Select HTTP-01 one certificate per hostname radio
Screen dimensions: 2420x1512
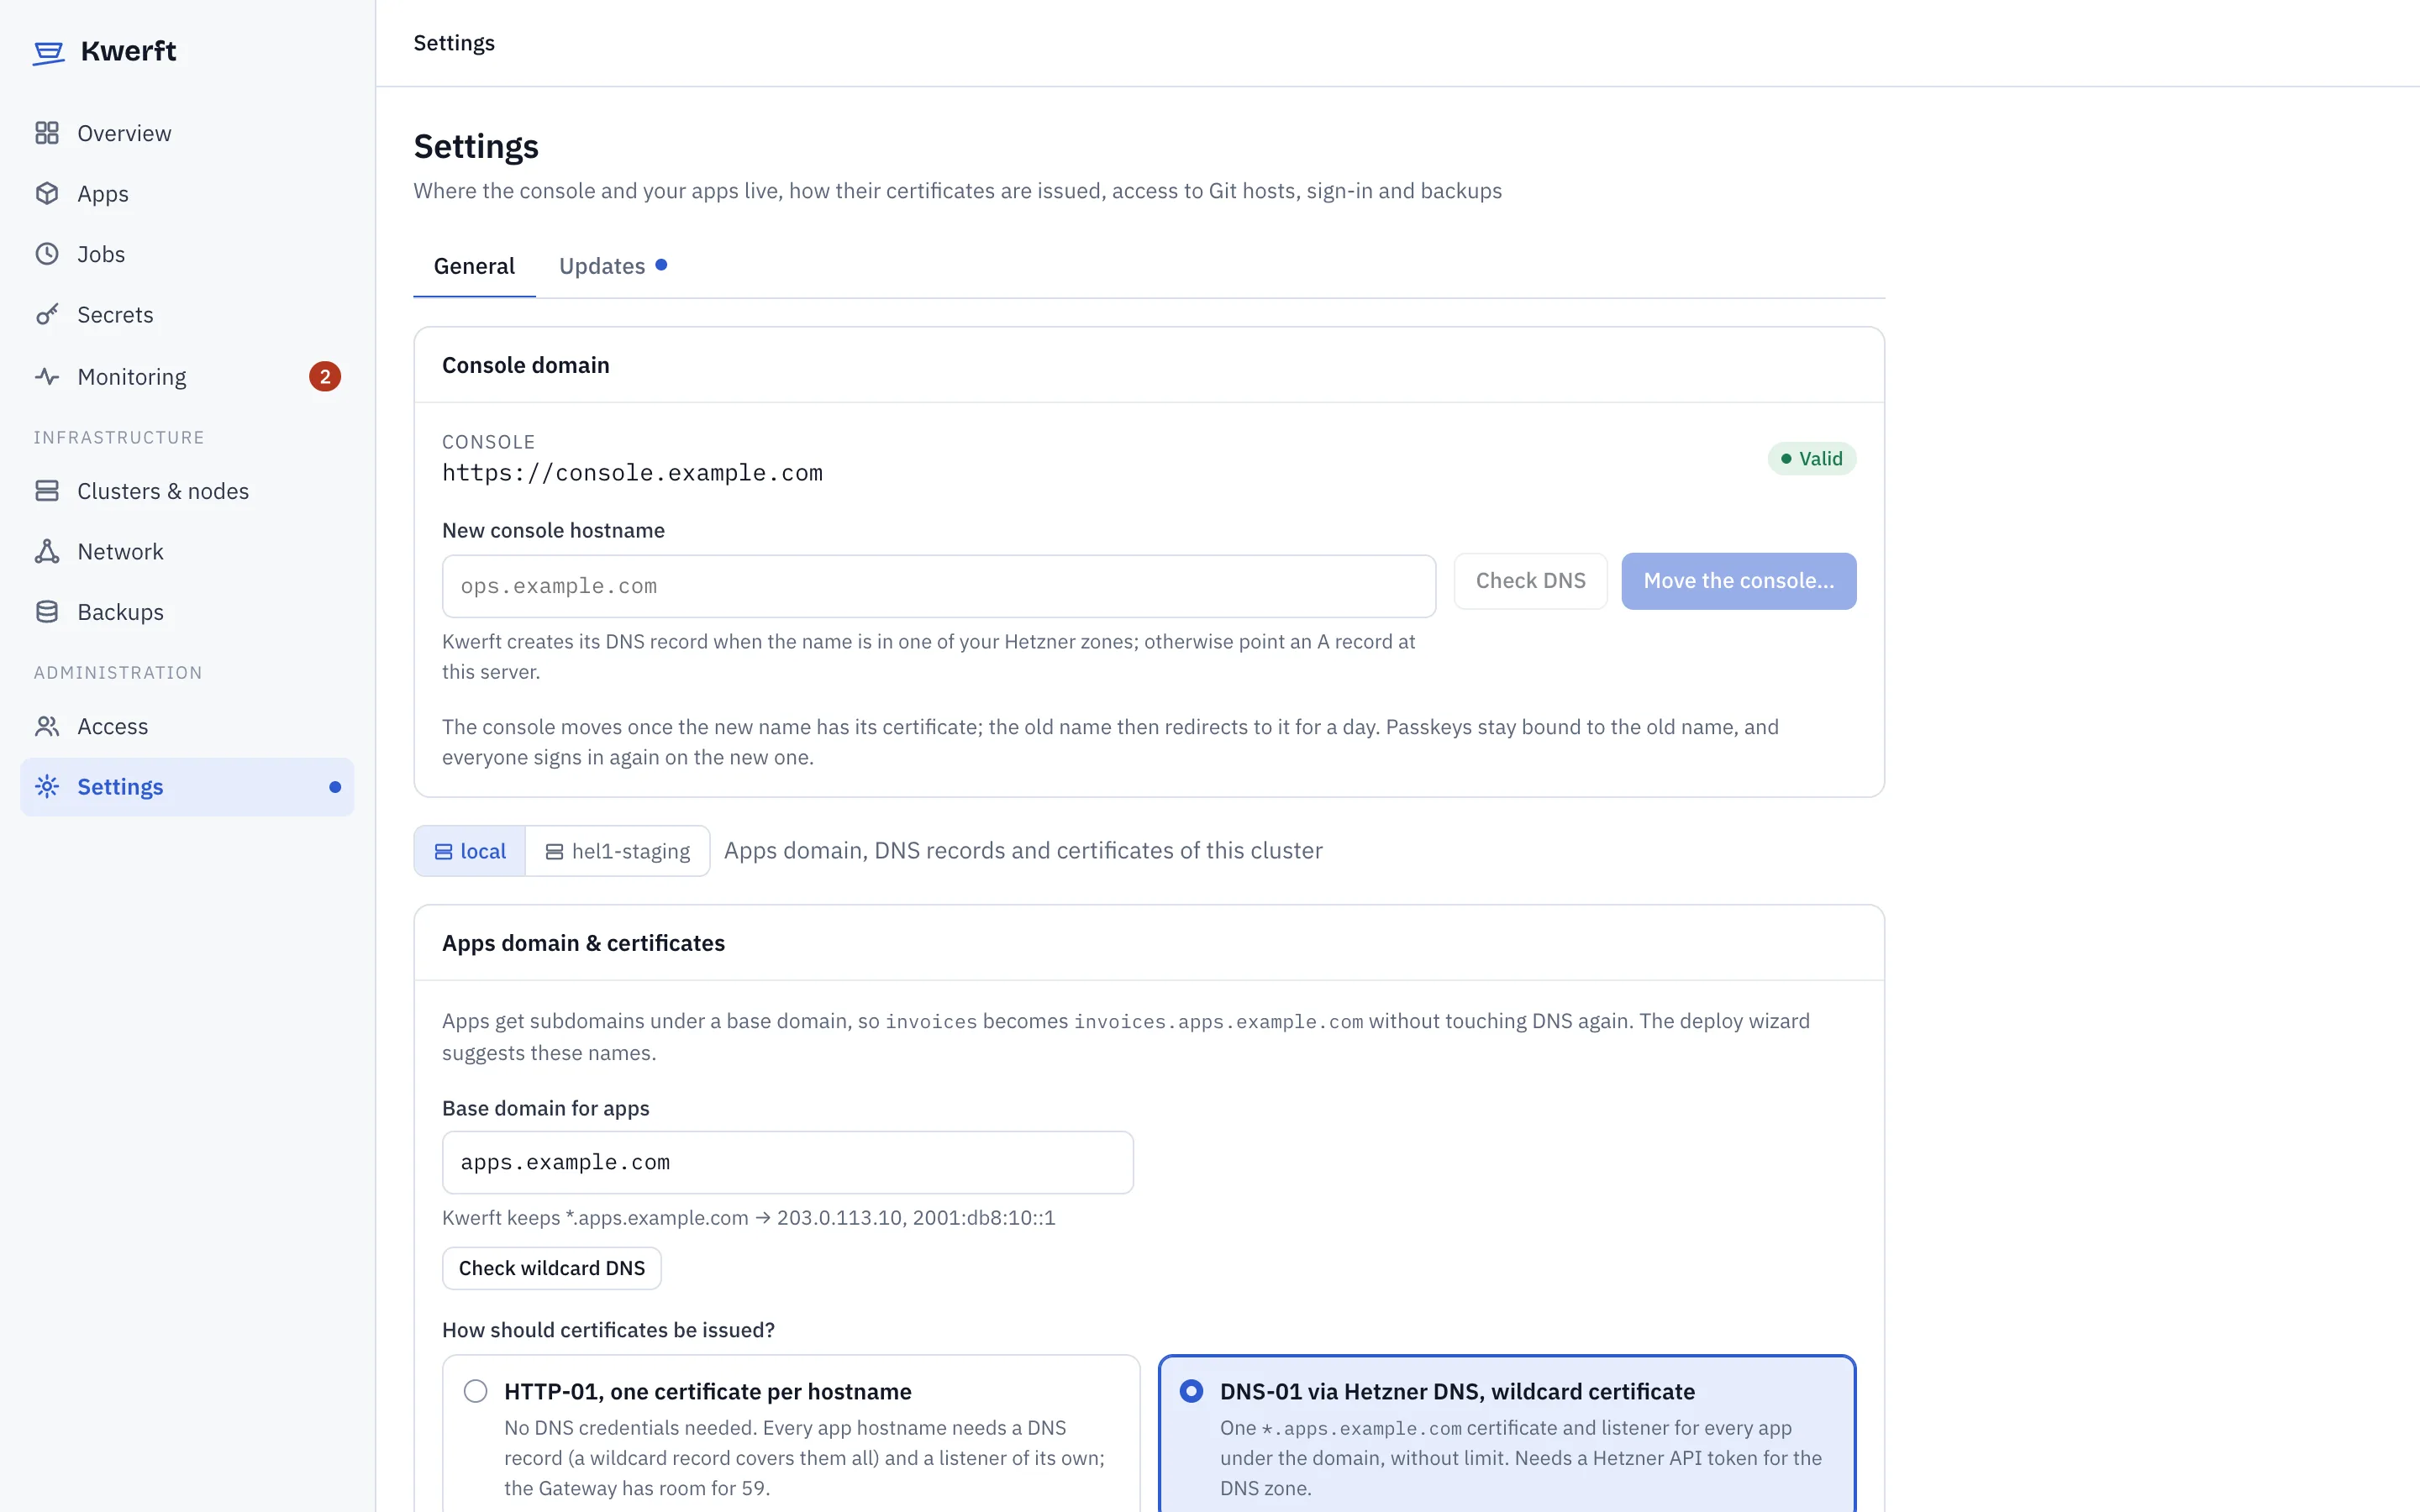pyautogui.click(x=476, y=1391)
